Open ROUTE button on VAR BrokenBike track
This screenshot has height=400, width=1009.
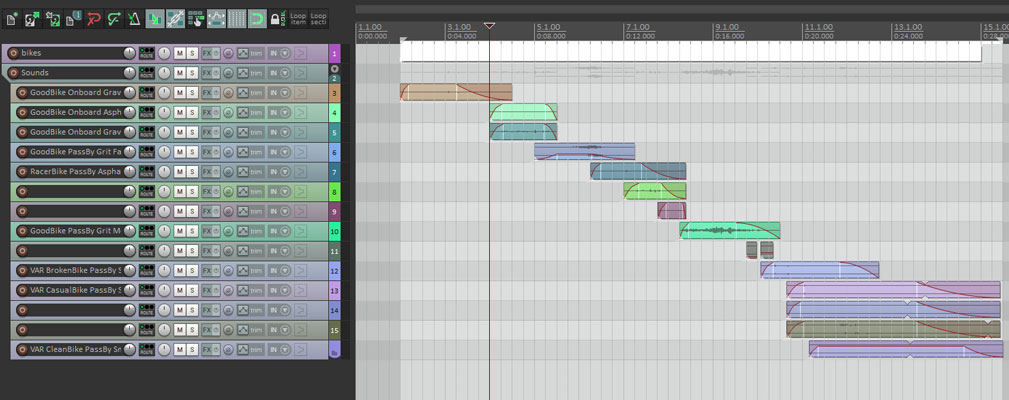pos(147,271)
